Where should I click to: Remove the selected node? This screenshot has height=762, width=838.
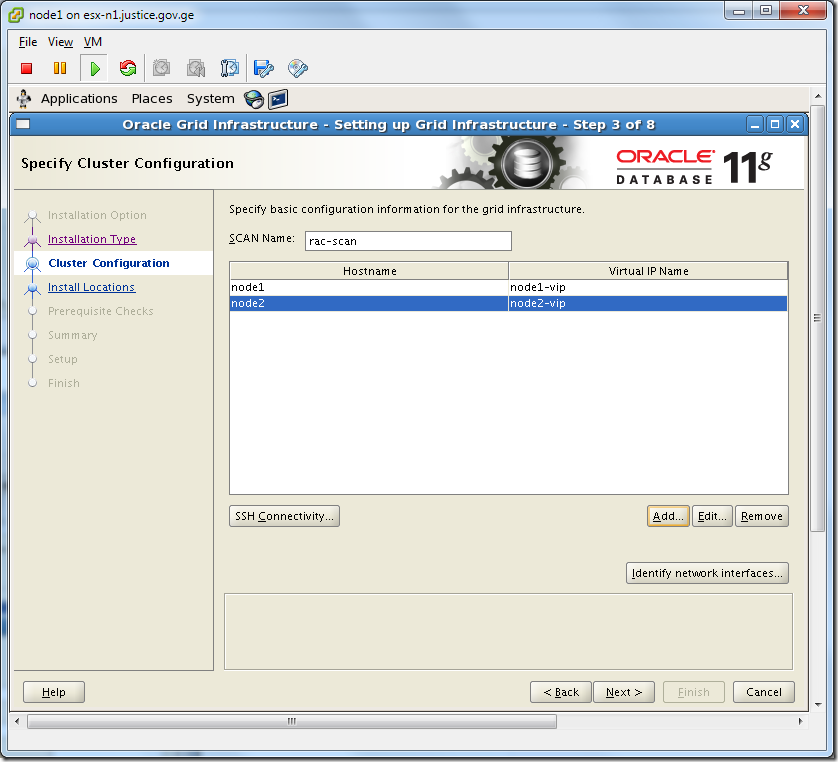click(x=761, y=516)
